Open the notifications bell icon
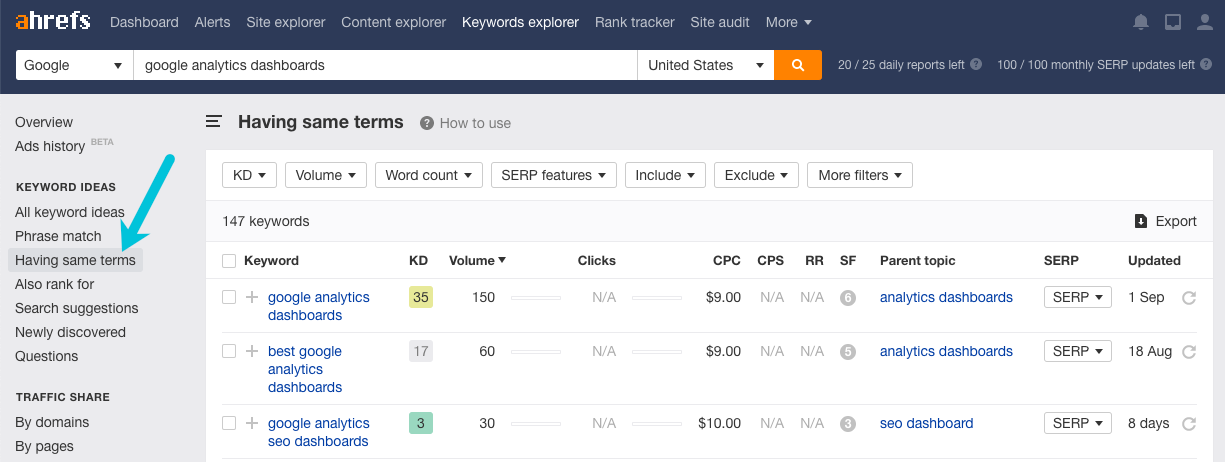 pyautogui.click(x=1141, y=22)
